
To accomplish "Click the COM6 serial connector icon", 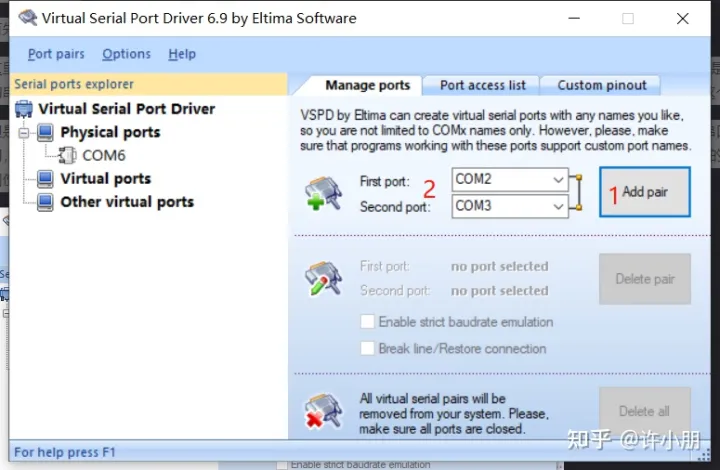I will pos(68,156).
